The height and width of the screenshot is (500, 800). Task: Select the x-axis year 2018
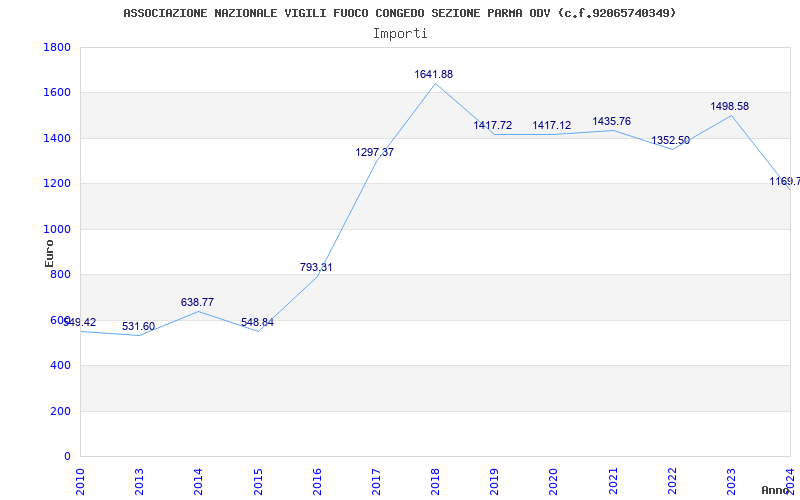[435, 481]
